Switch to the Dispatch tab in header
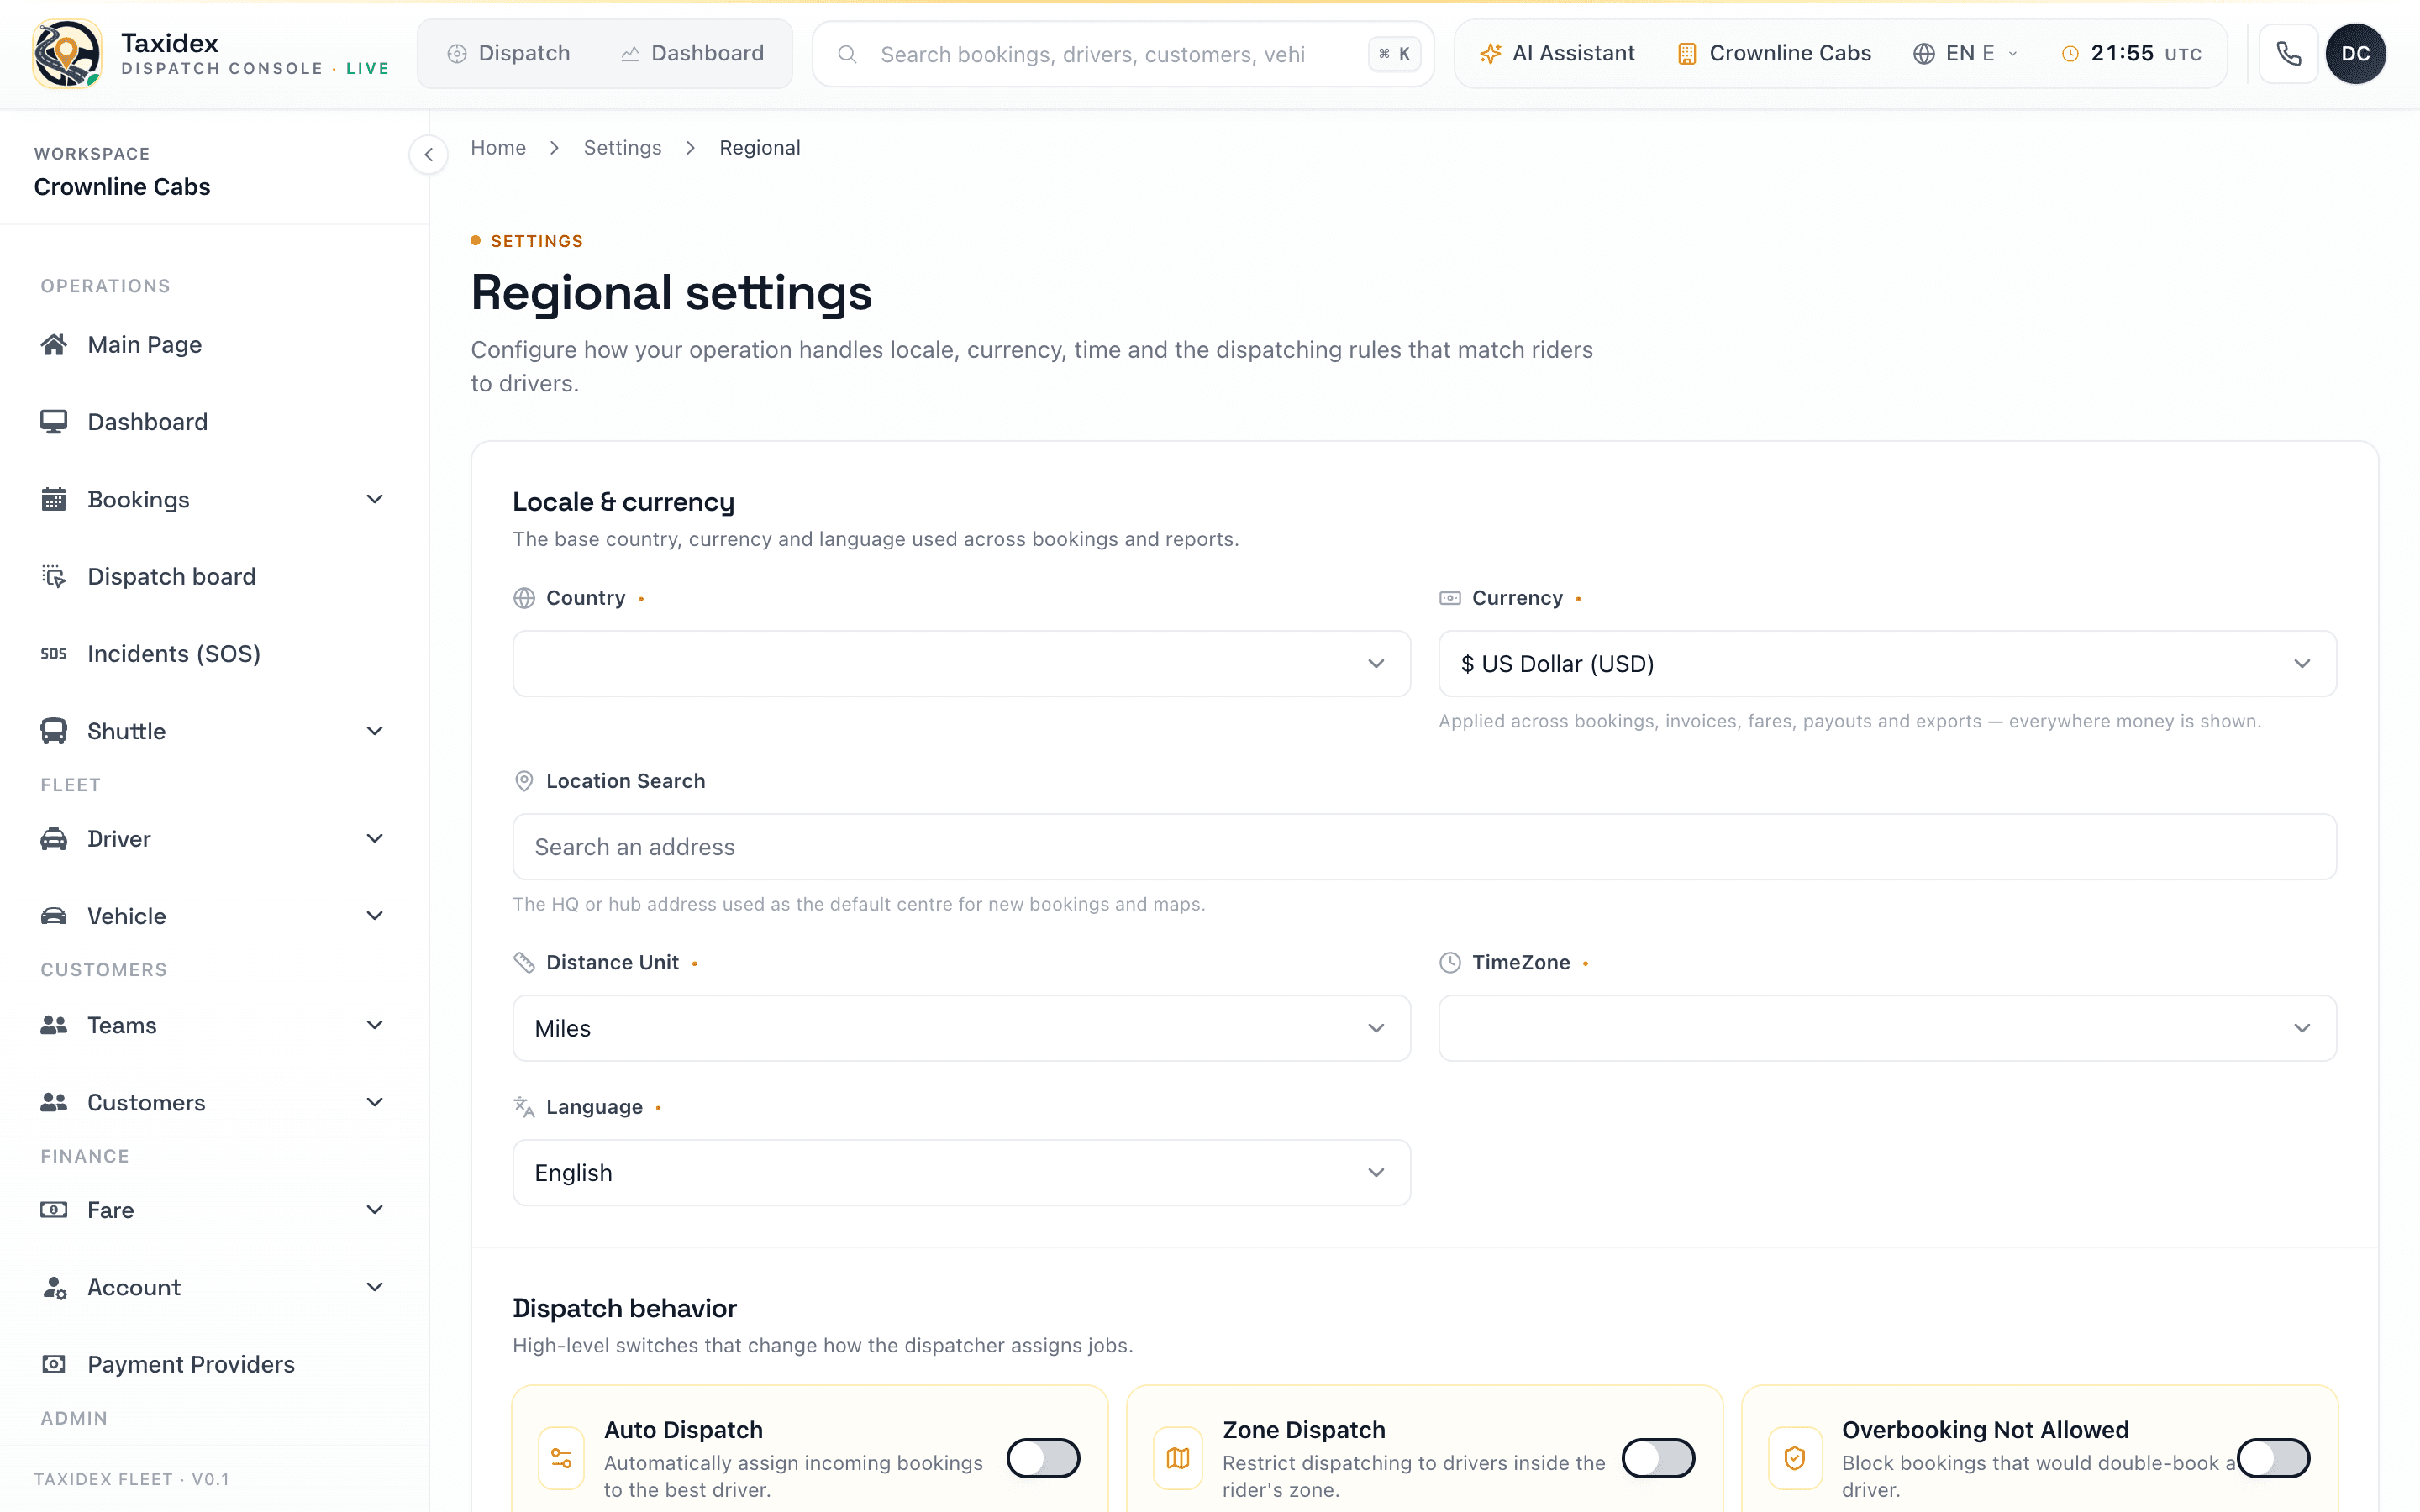The image size is (2420, 1512). click(x=508, y=53)
